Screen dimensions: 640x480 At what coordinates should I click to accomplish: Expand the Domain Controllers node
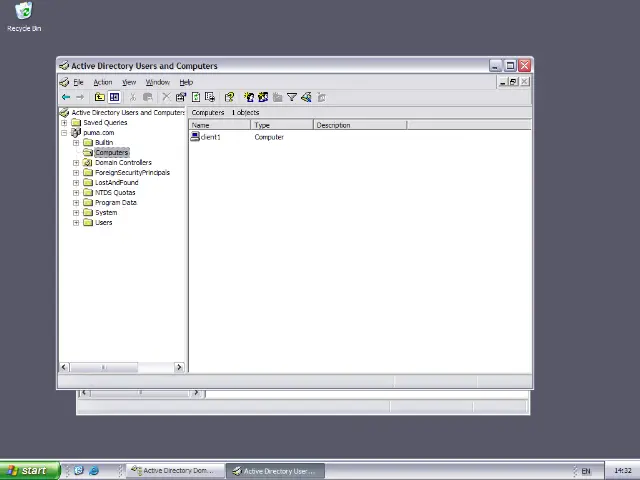pos(76,162)
